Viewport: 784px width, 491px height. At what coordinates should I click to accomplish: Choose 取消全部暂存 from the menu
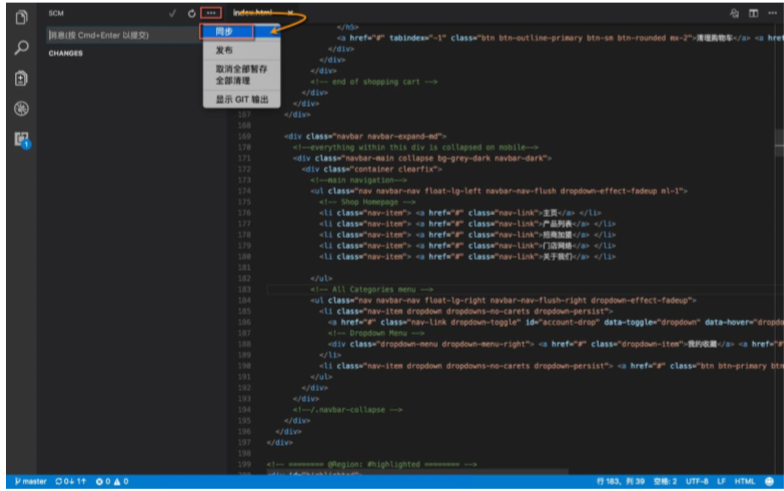pyautogui.click(x=241, y=69)
